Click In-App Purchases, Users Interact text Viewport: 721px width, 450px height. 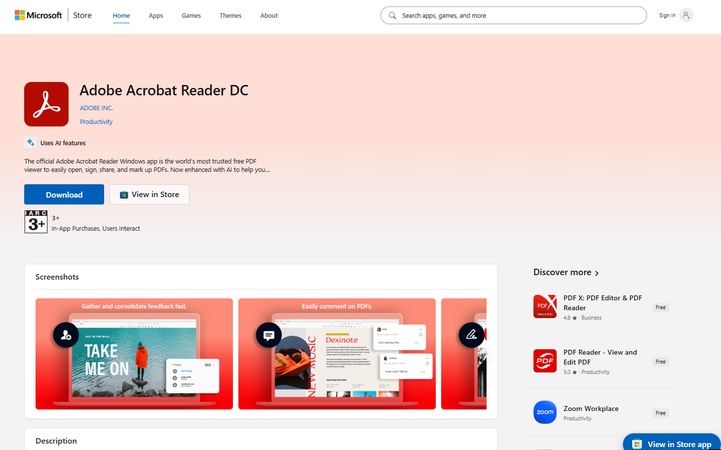point(96,228)
